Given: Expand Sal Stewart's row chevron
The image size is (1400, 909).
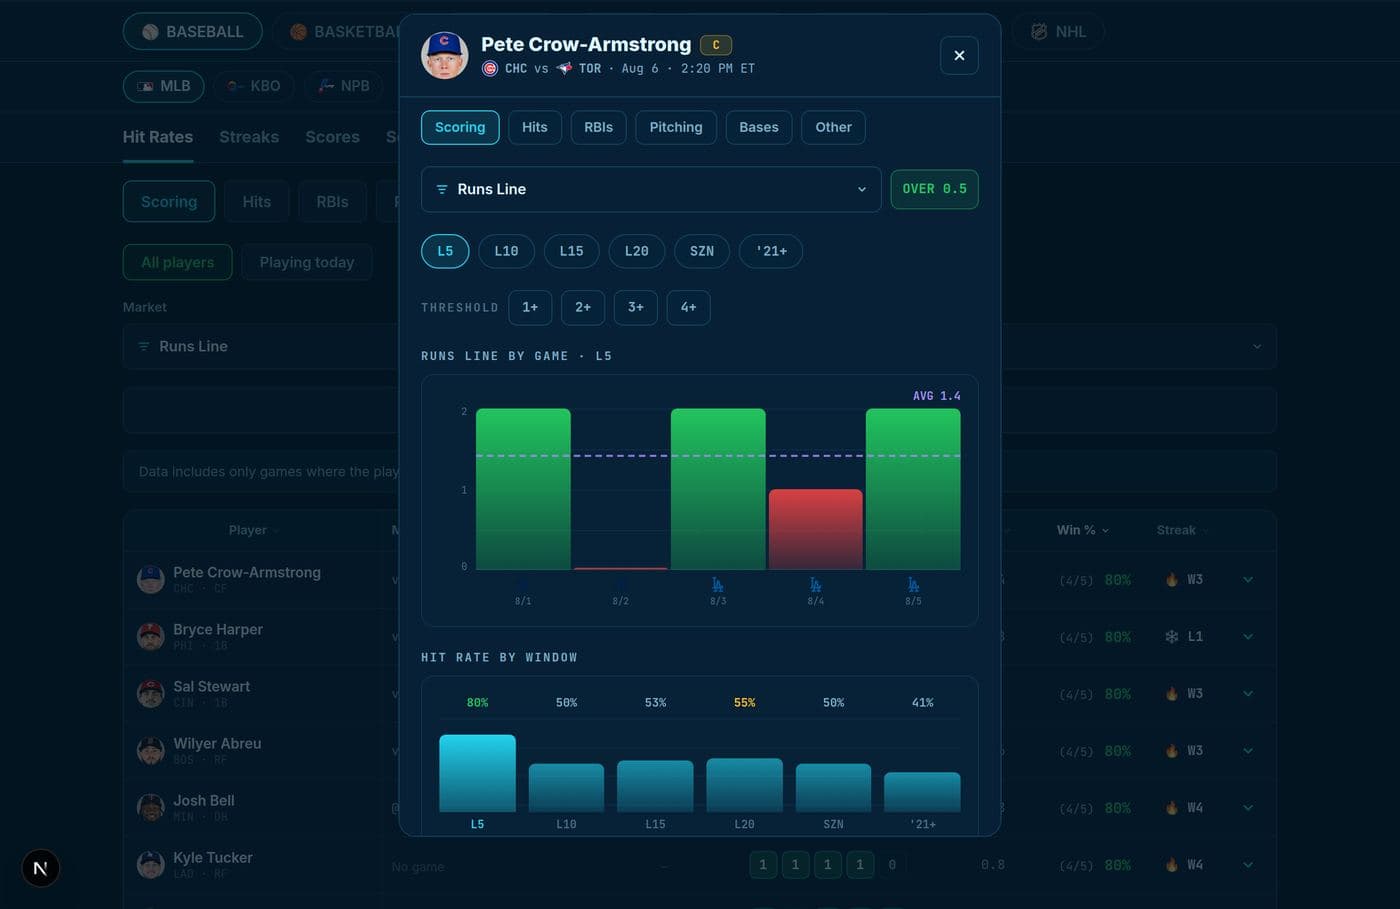Looking at the screenshot, I should 1248,694.
